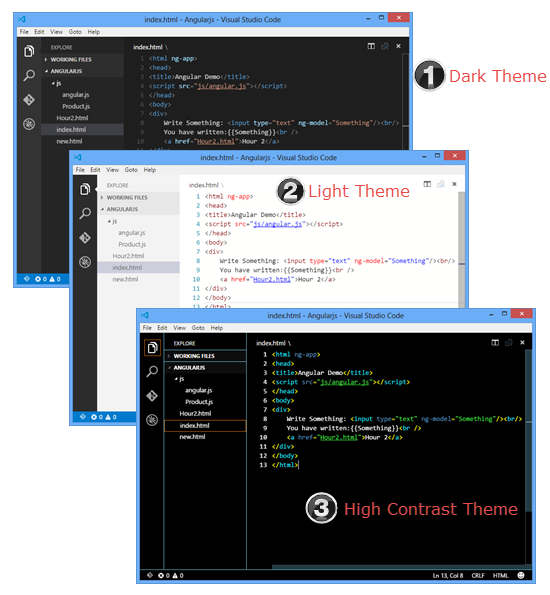This screenshot has height=595, width=550.
Task: Expand WORKING FILES in high contrast window
Action: (x=169, y=356)
